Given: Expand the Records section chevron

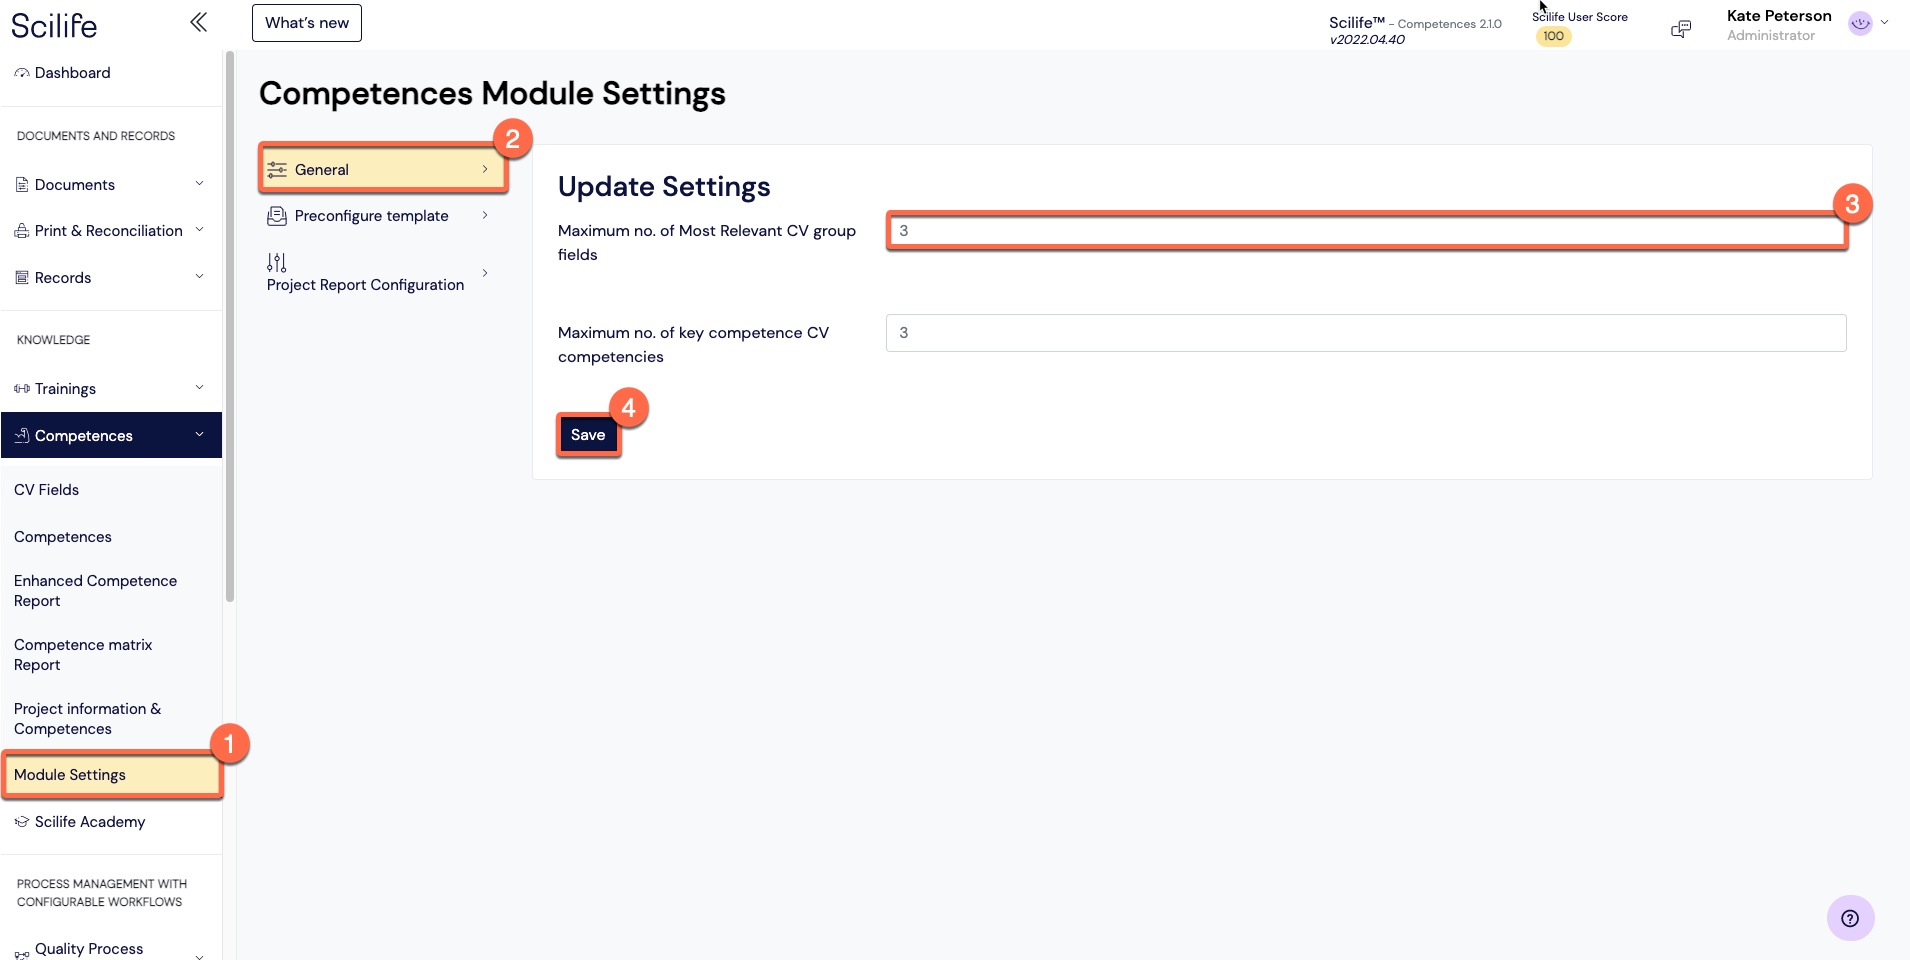Looking at the screenshot, I should click(x=199, y=277).
